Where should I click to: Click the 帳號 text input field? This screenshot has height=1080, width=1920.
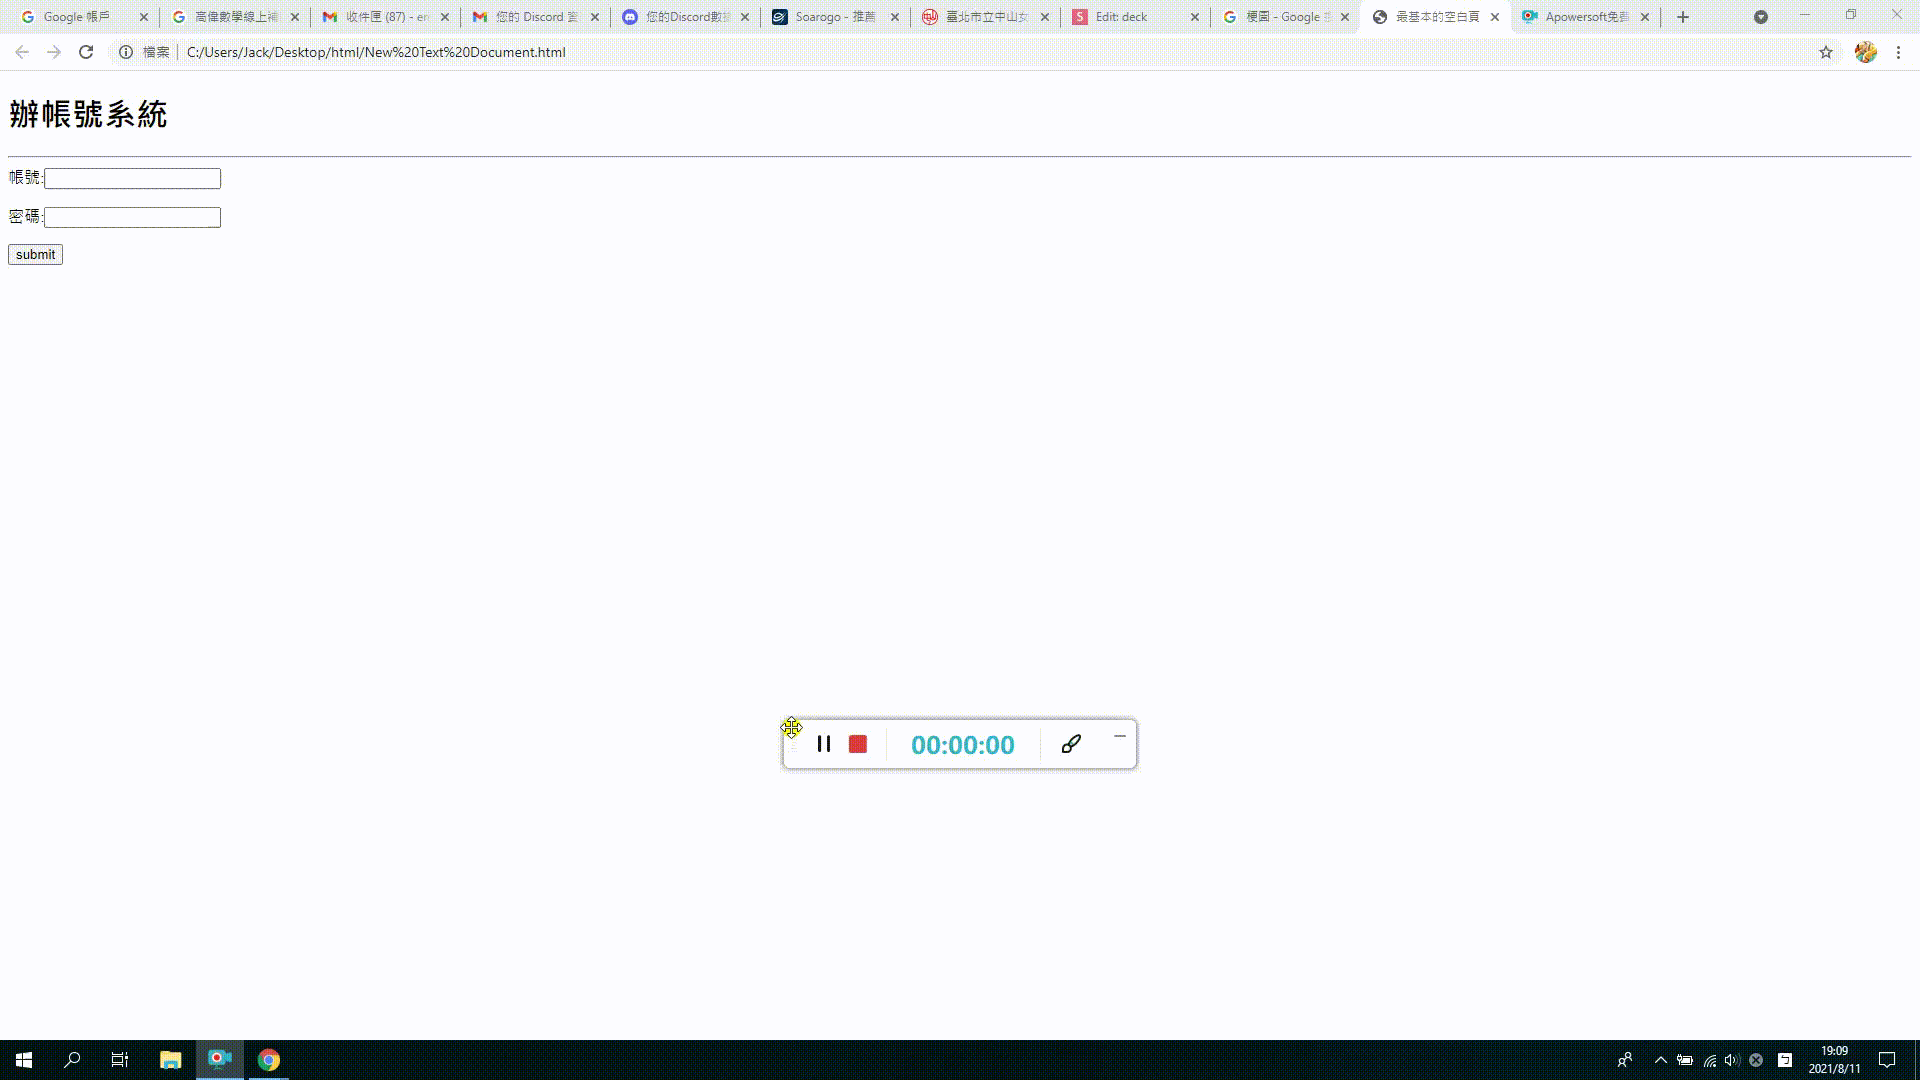(x=132, y=178)
